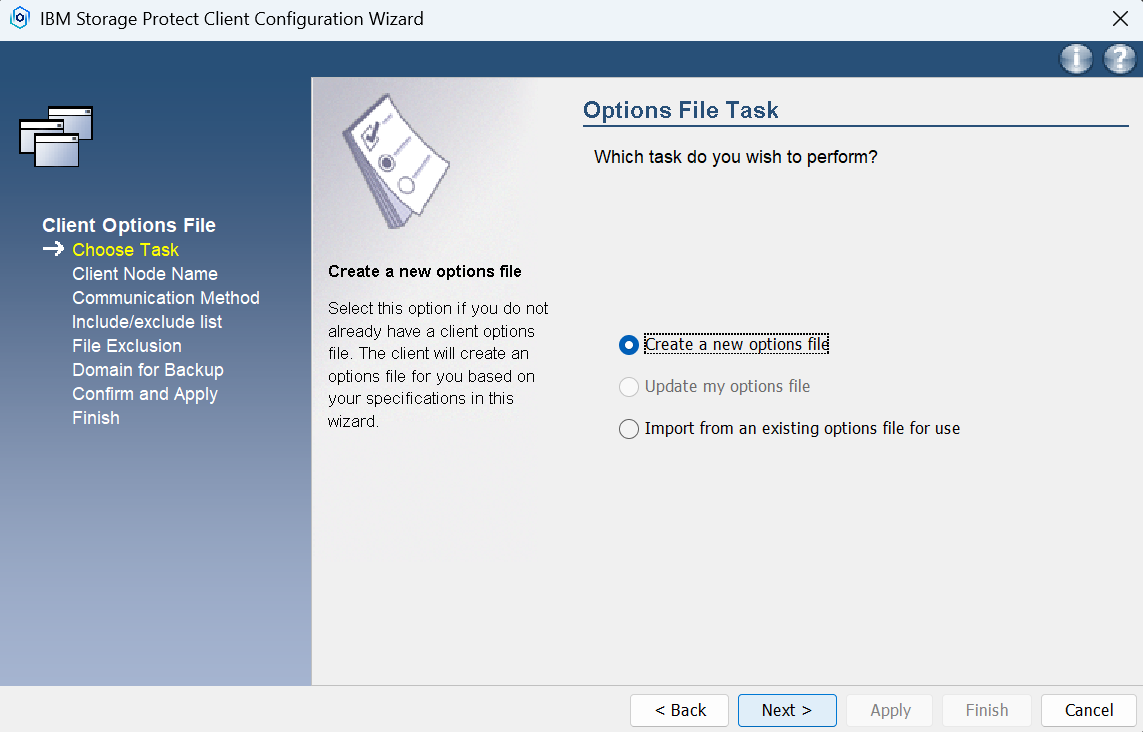
Task: Jump to Client Node Name step
Action: [x=144, y=274]
